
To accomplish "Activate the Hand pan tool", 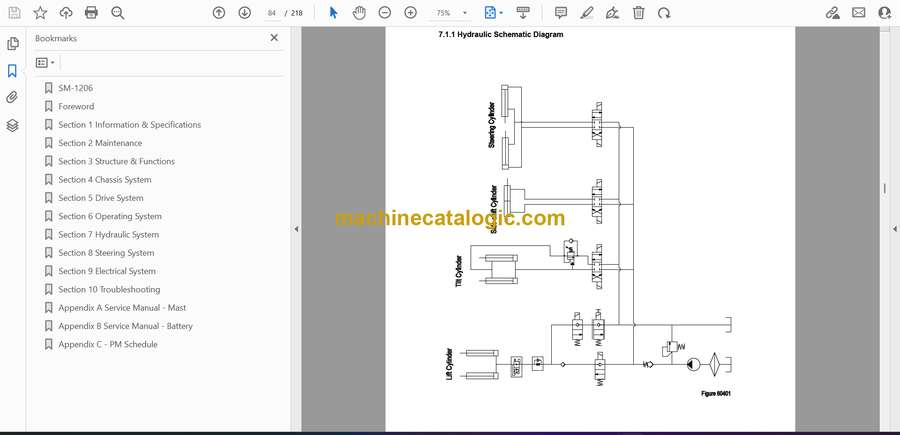I will (x=359, y=13).
